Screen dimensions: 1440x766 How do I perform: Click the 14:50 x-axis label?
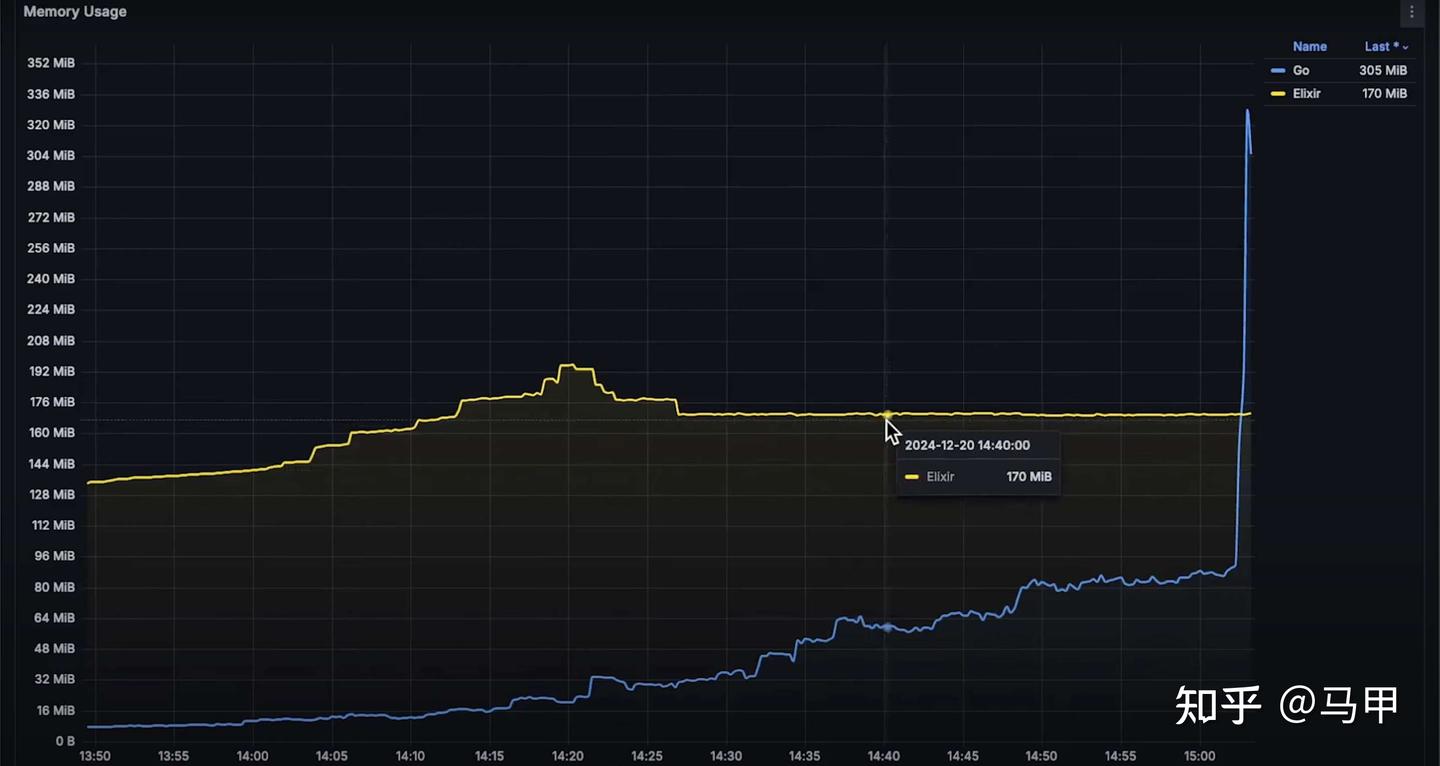pyautogui.click(x=1042, y=757)
